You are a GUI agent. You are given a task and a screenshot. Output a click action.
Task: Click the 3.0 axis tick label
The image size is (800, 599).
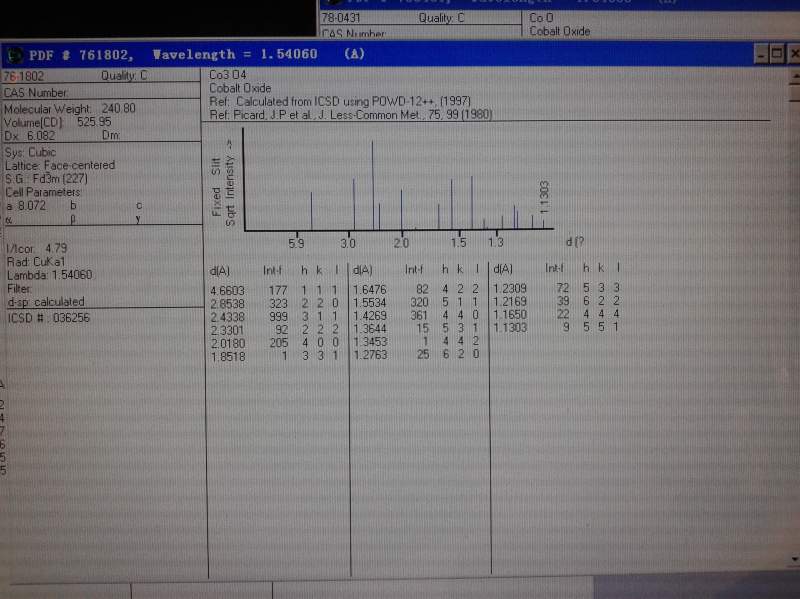348,243
